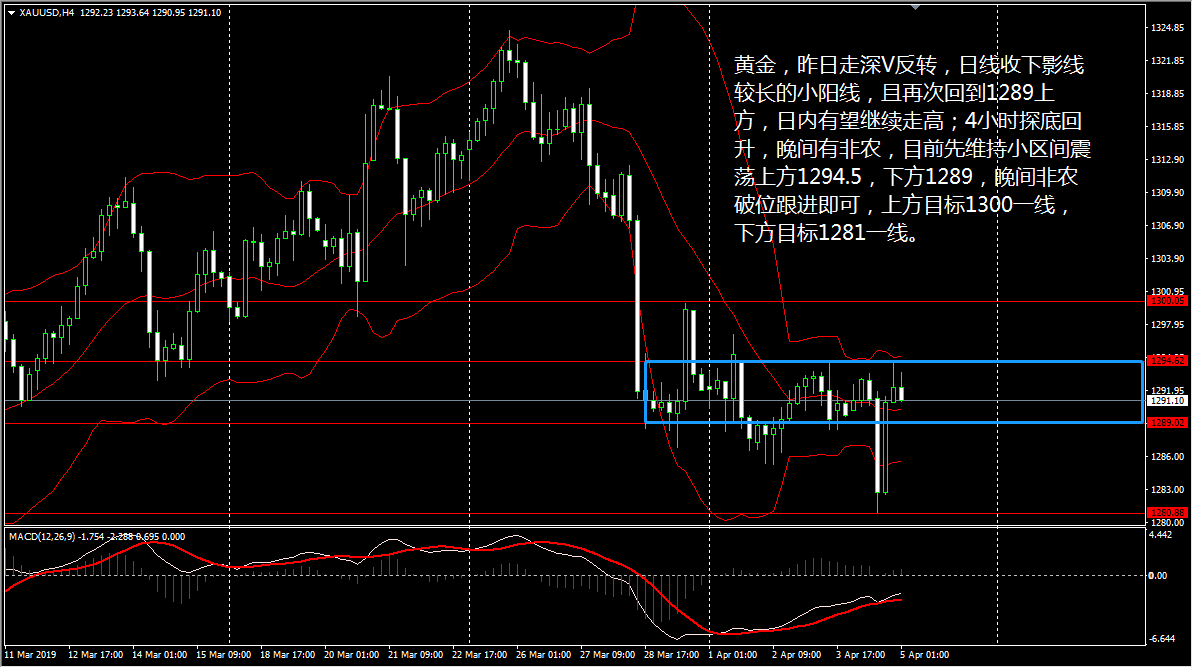The width and height of the screenshot is (1193, 668).
Task: Click the 22 Mar 17:00 time label
Action: (479, 654)
